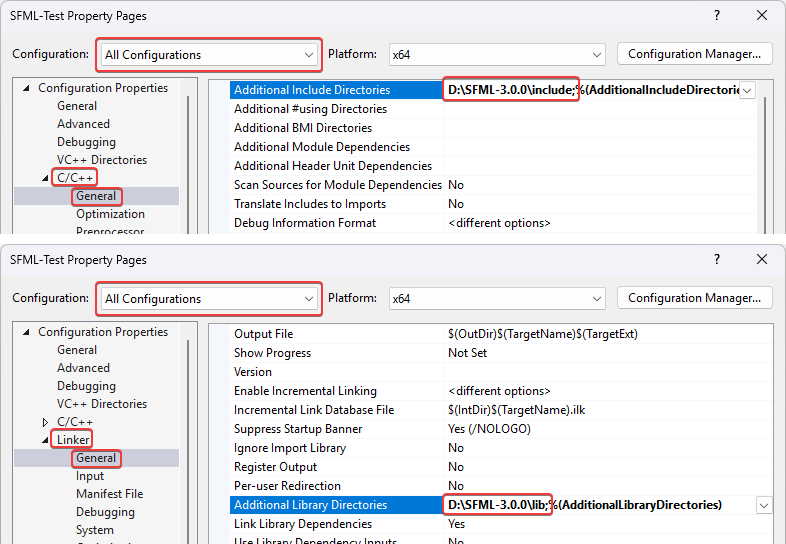Open Configuration Manager from the Linker settings dialog
Image resolution: width=786 pixels, height=544 pixels.
pyautogui.click(x=694, y=298)
